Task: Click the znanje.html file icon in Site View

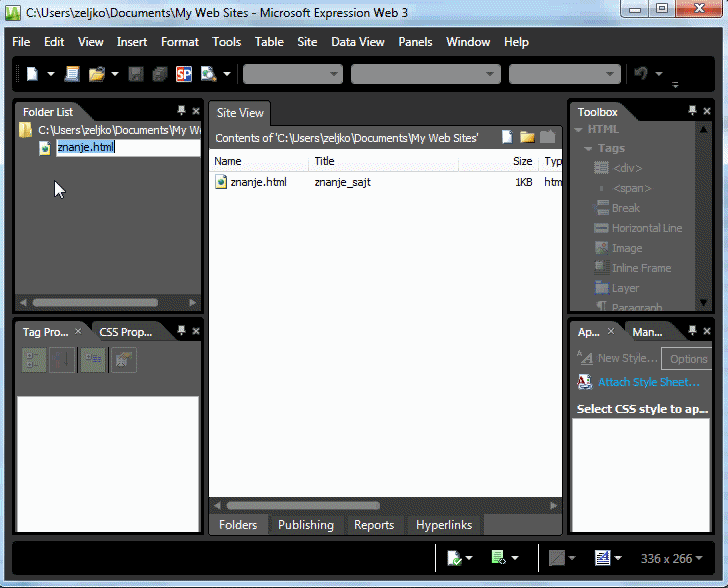Action: click(x=221, y=182)
